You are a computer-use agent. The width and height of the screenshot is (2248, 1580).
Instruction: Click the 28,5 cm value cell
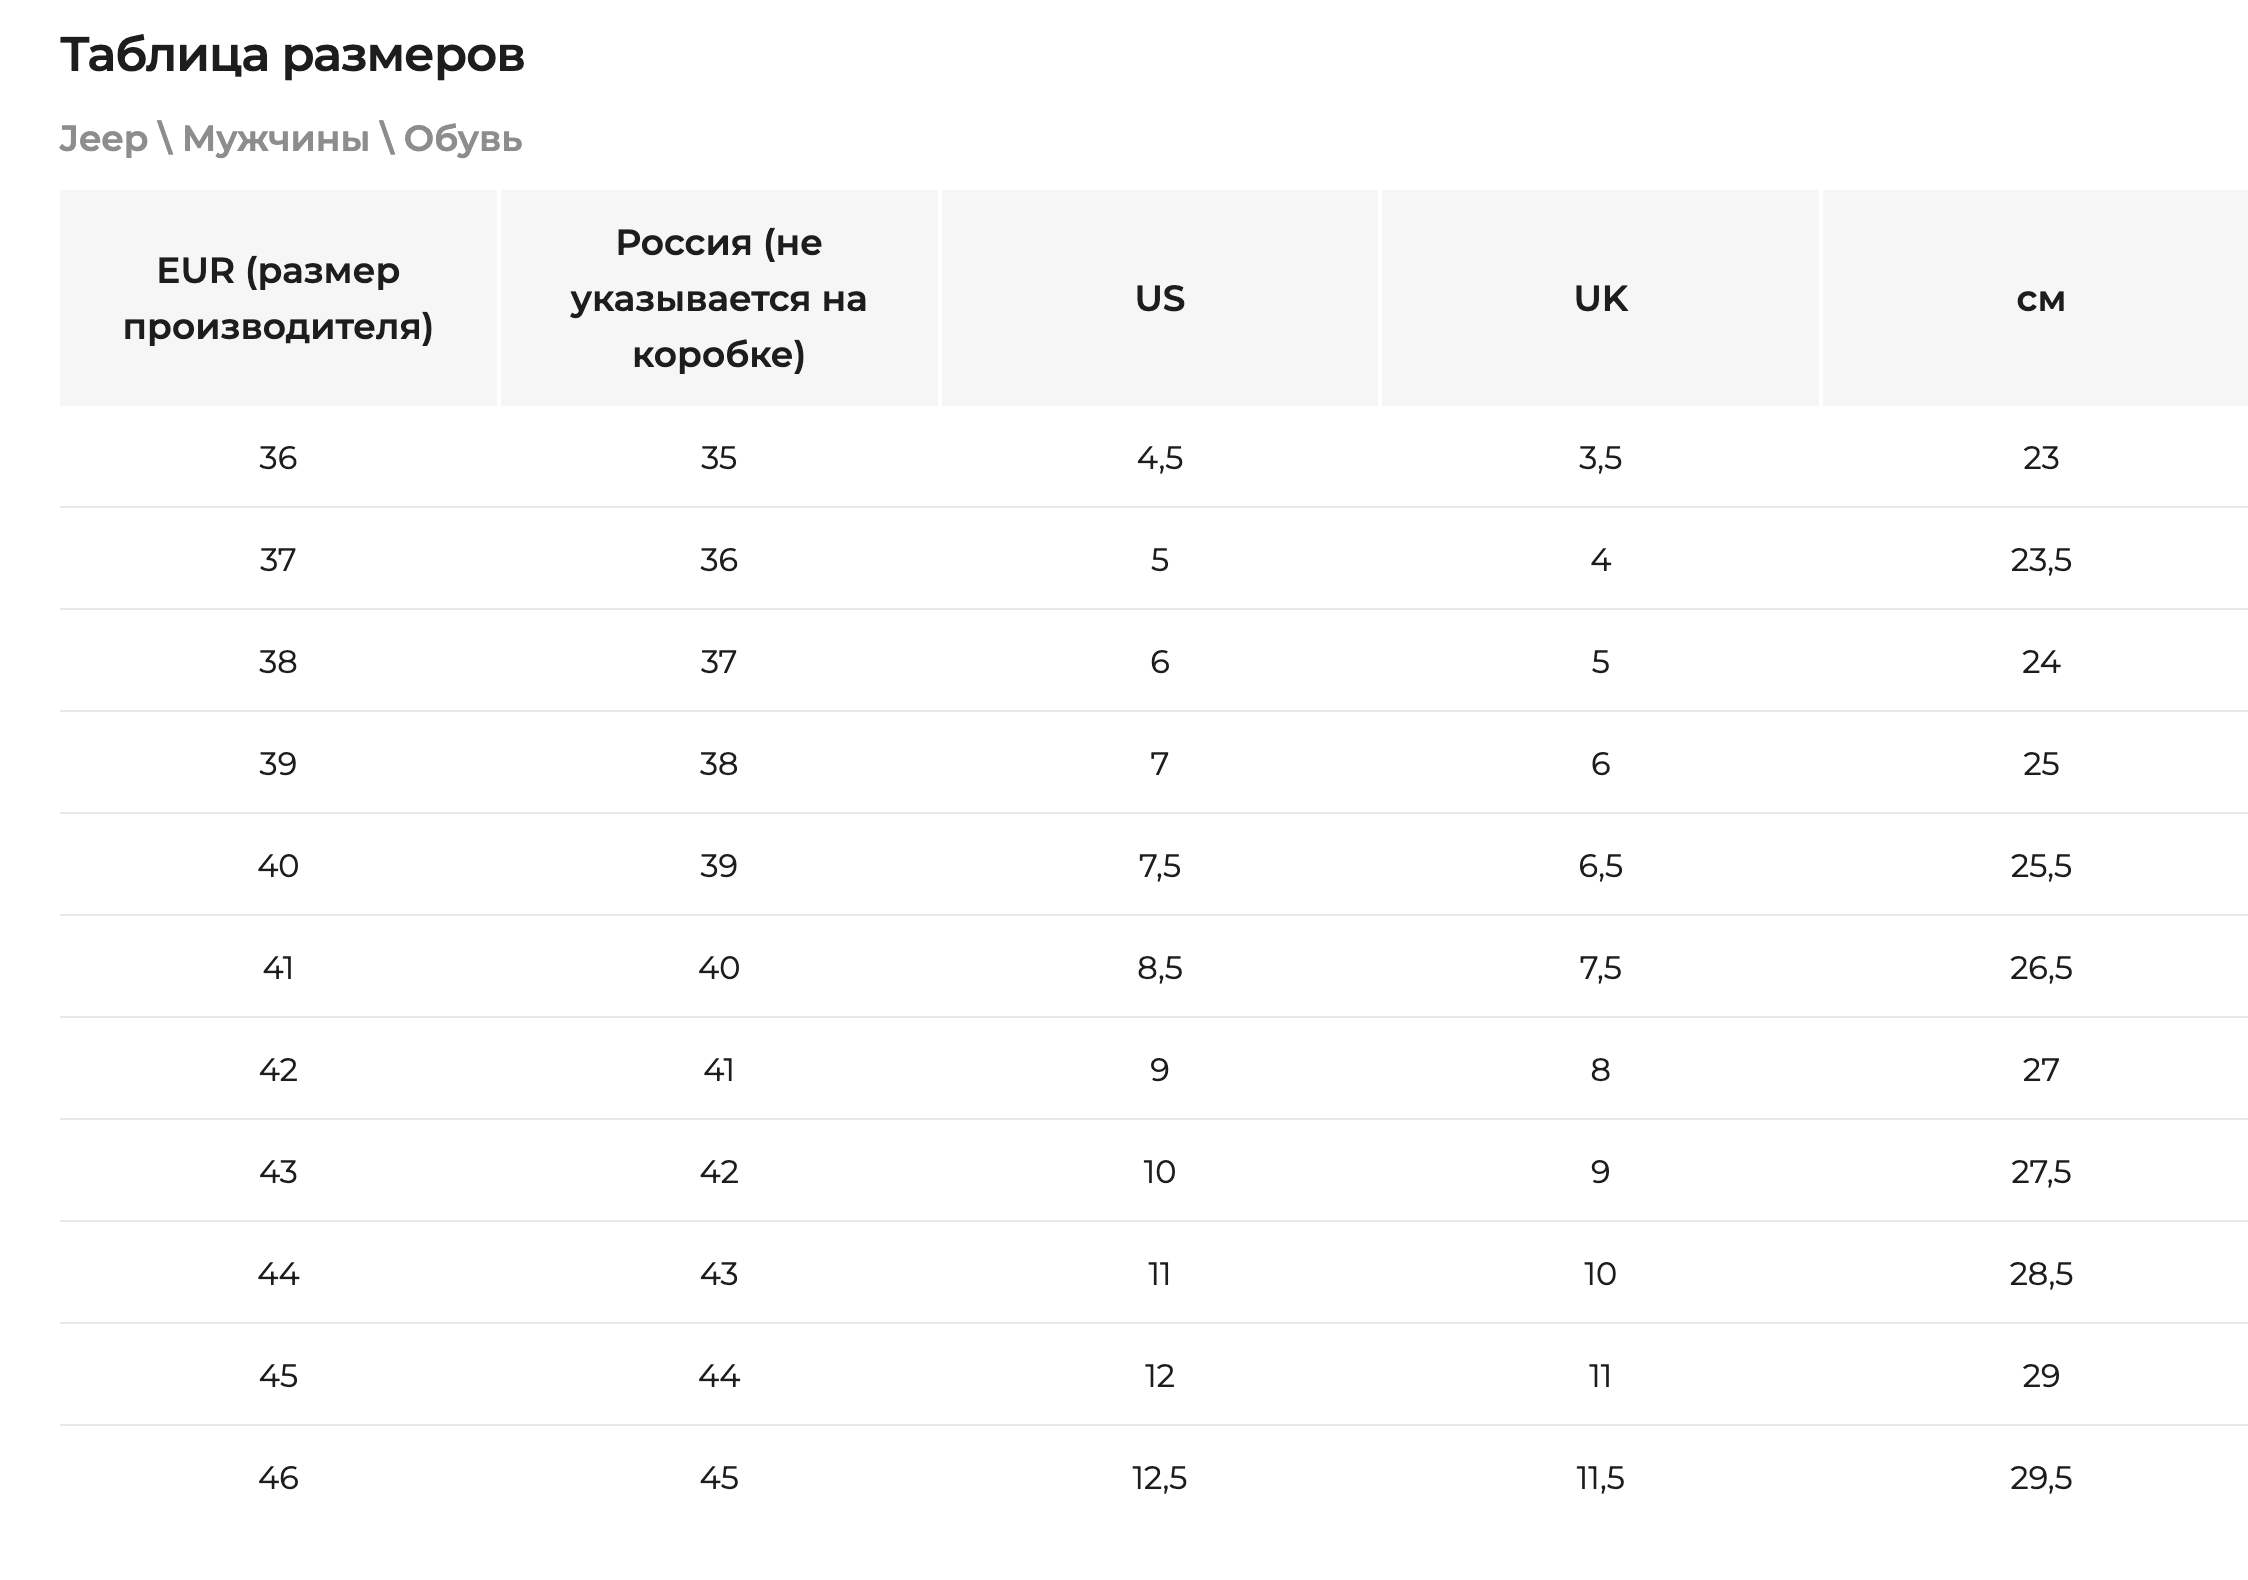point(2040,1274)
